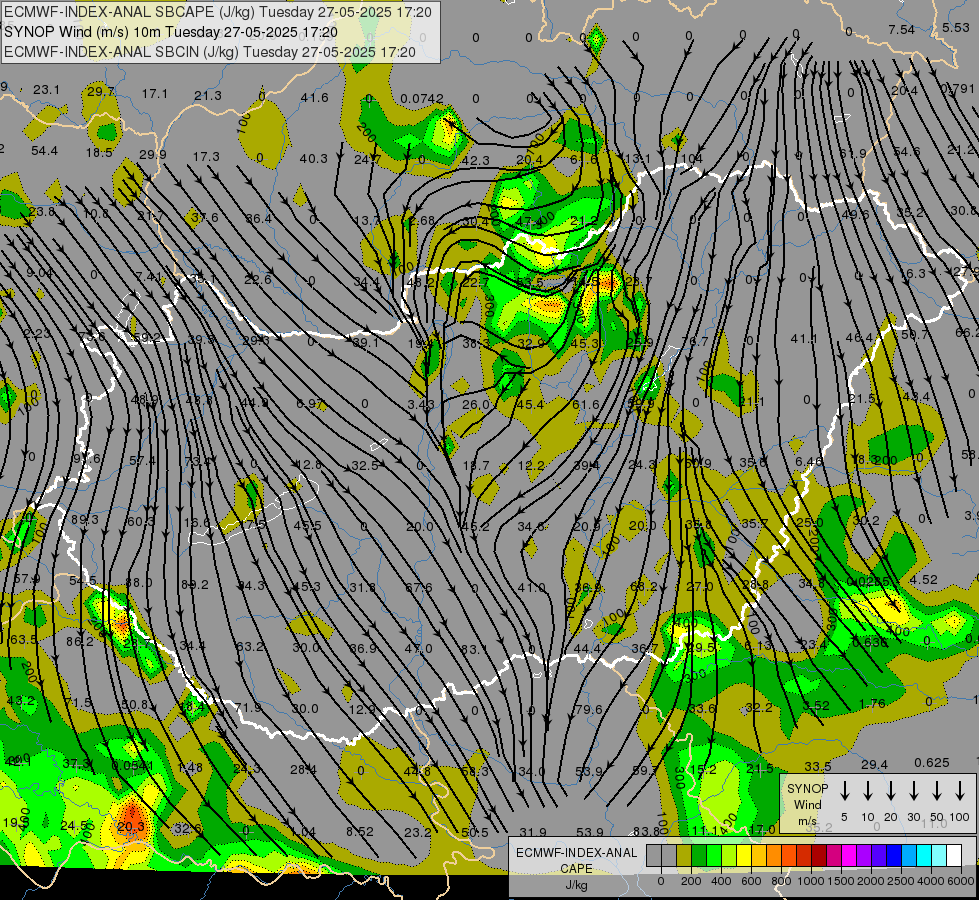The image size is (979, 900).
Task: Click the map value 1.04
Action: pyautogui.click(x=303, y=831)
